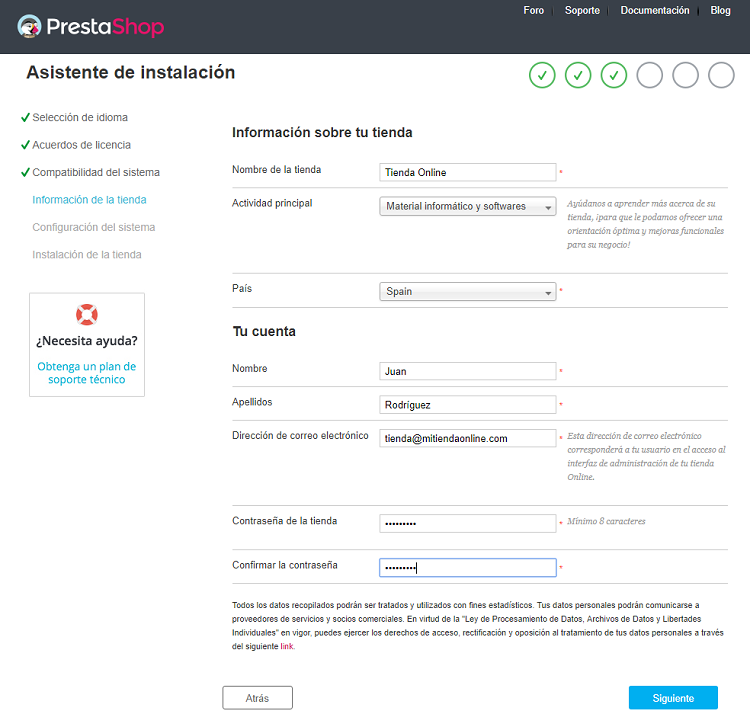
Task: Go to the Soporte page
Action: pos(582,11)
